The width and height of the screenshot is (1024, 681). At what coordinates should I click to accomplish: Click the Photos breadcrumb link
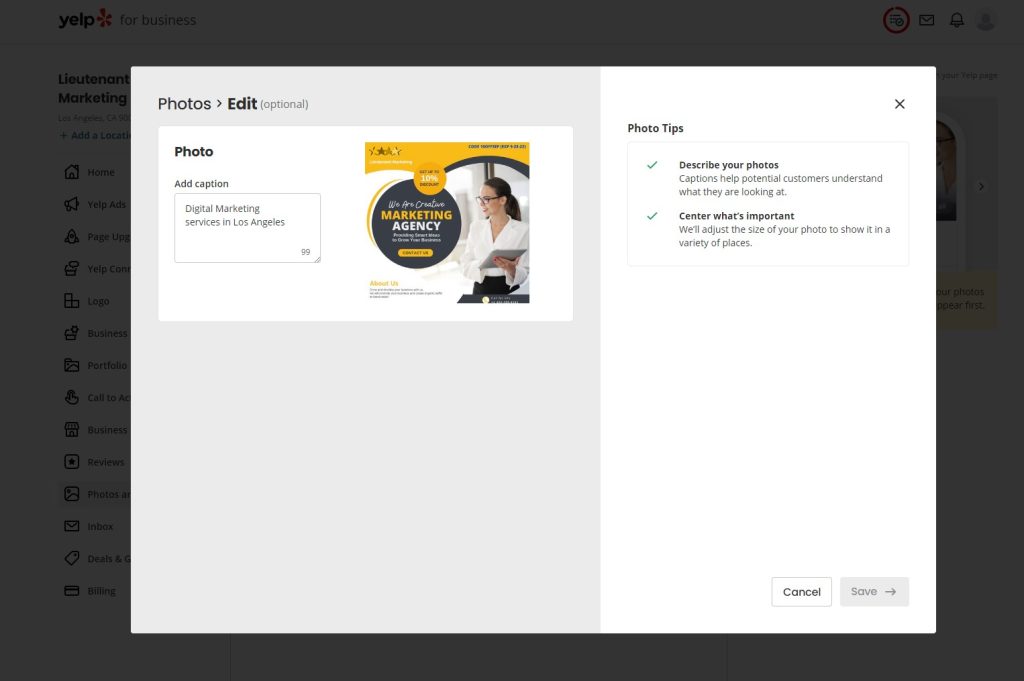point(184,104)
